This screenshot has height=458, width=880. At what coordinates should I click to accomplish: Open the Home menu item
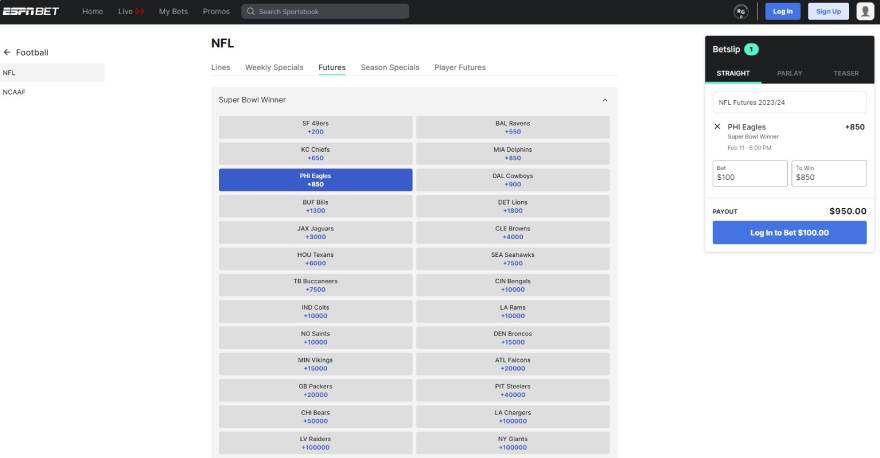tap(93, 11)
